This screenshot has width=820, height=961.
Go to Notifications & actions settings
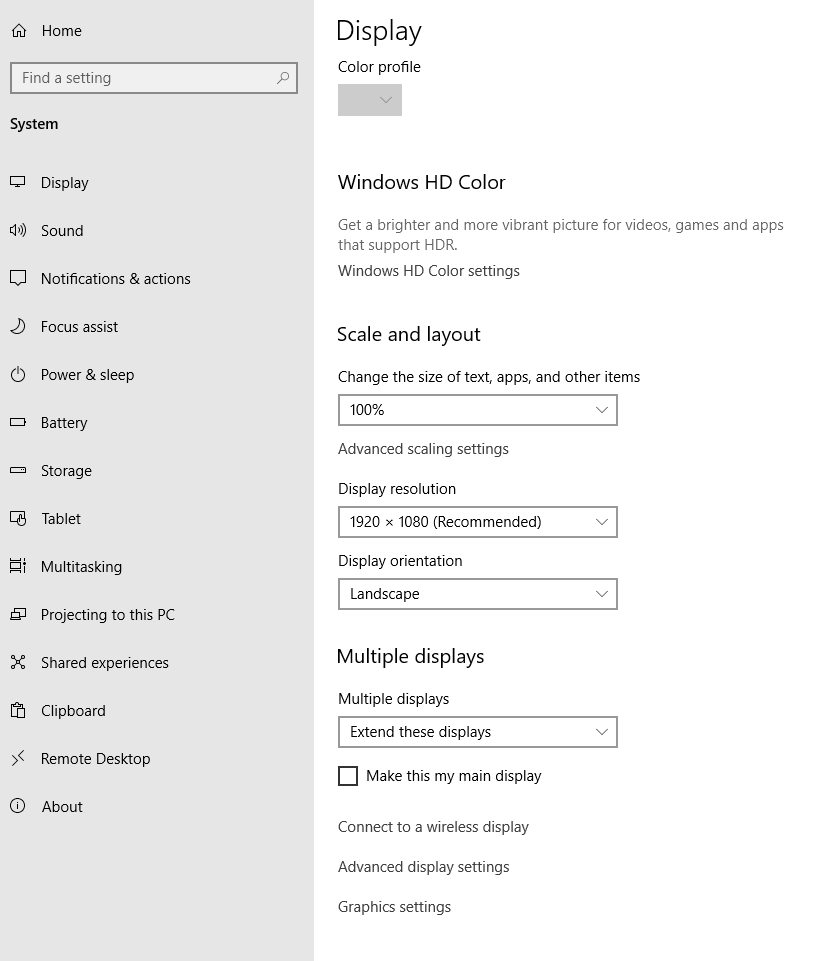(115, 279)
